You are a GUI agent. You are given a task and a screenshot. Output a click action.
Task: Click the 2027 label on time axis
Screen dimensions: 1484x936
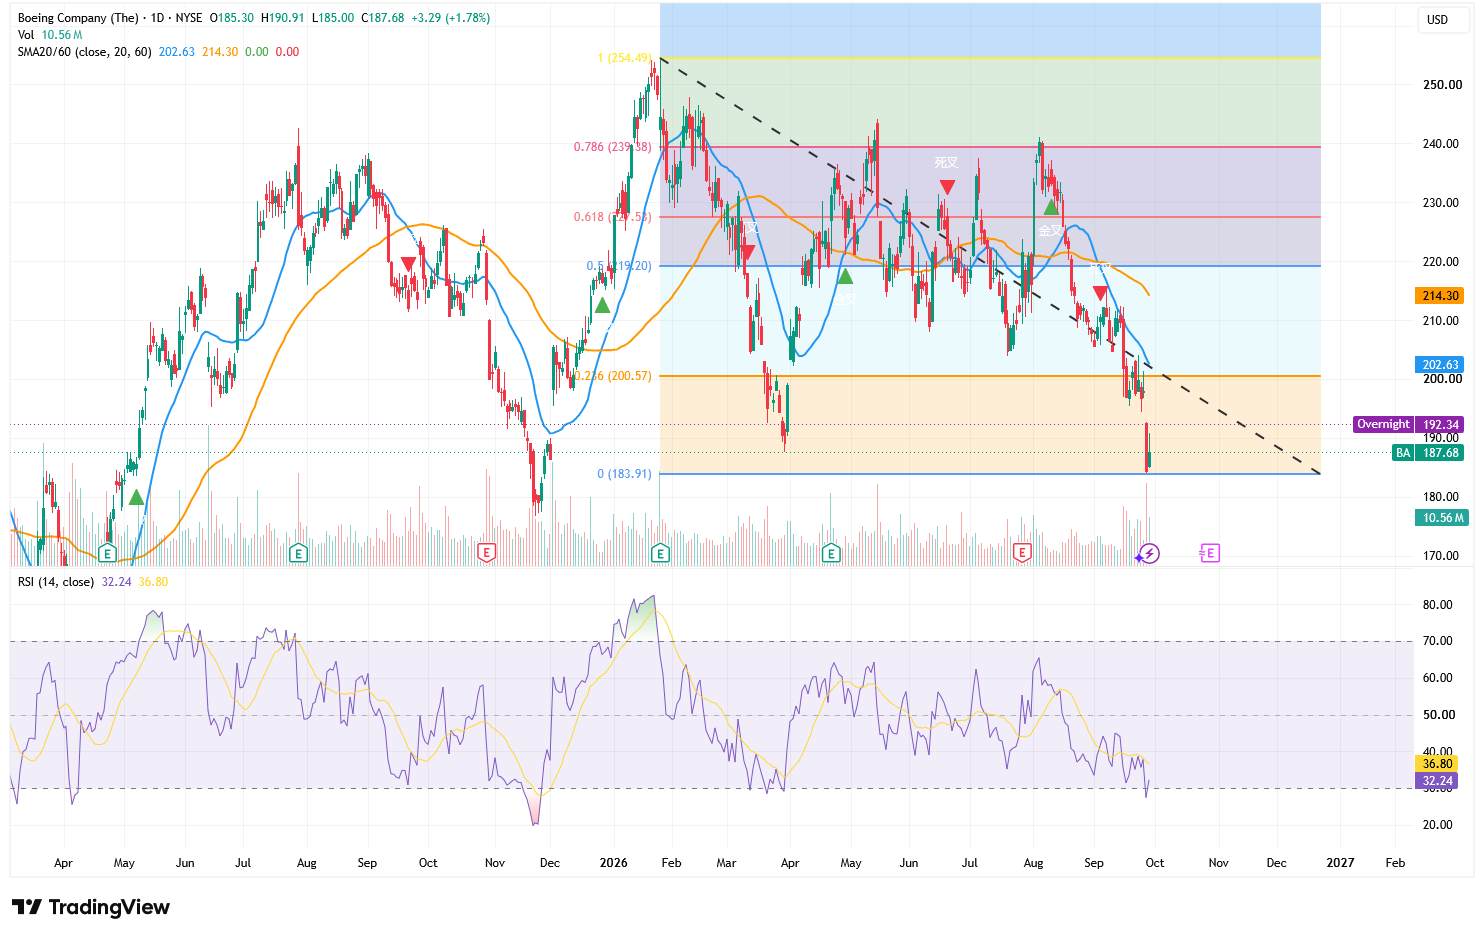[x=1340, y=862]
